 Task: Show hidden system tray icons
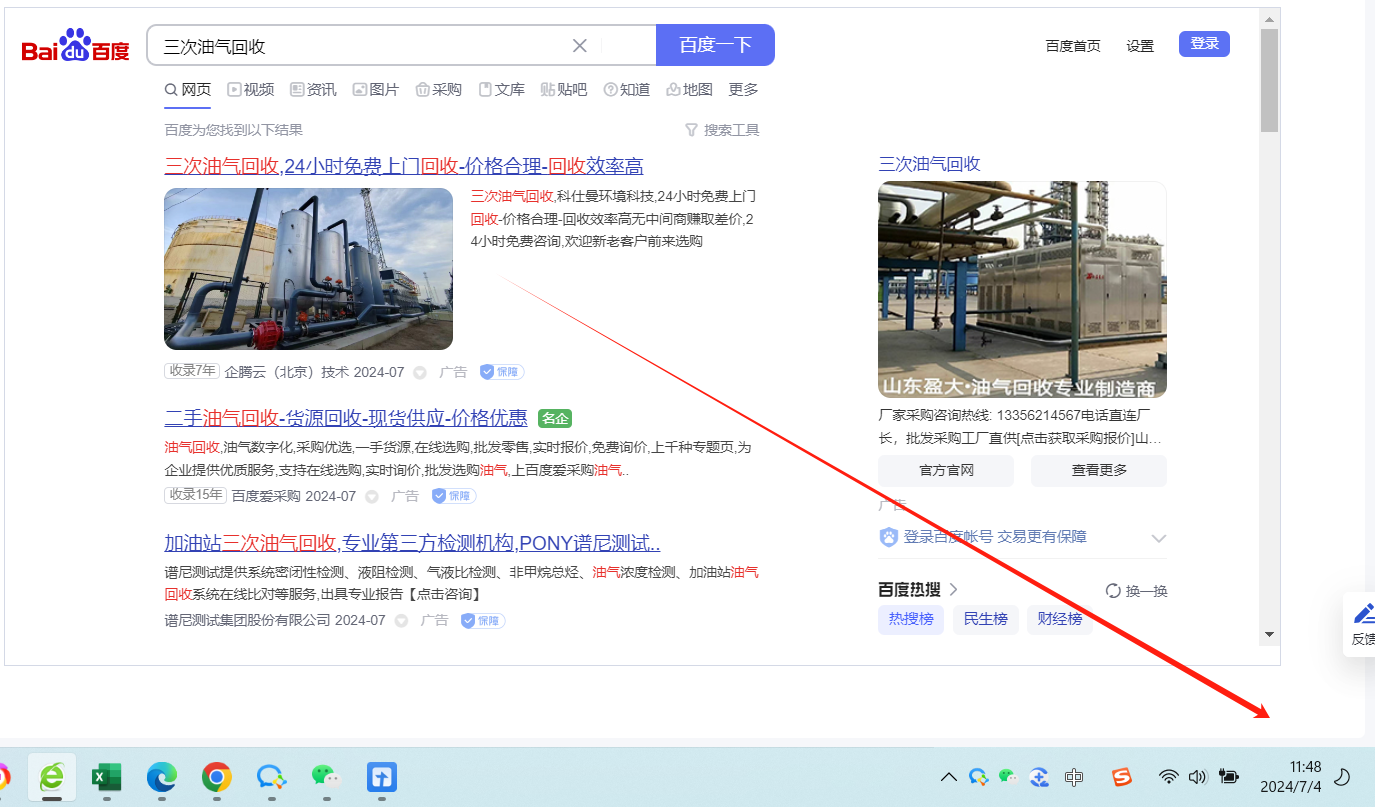(949, 777)
